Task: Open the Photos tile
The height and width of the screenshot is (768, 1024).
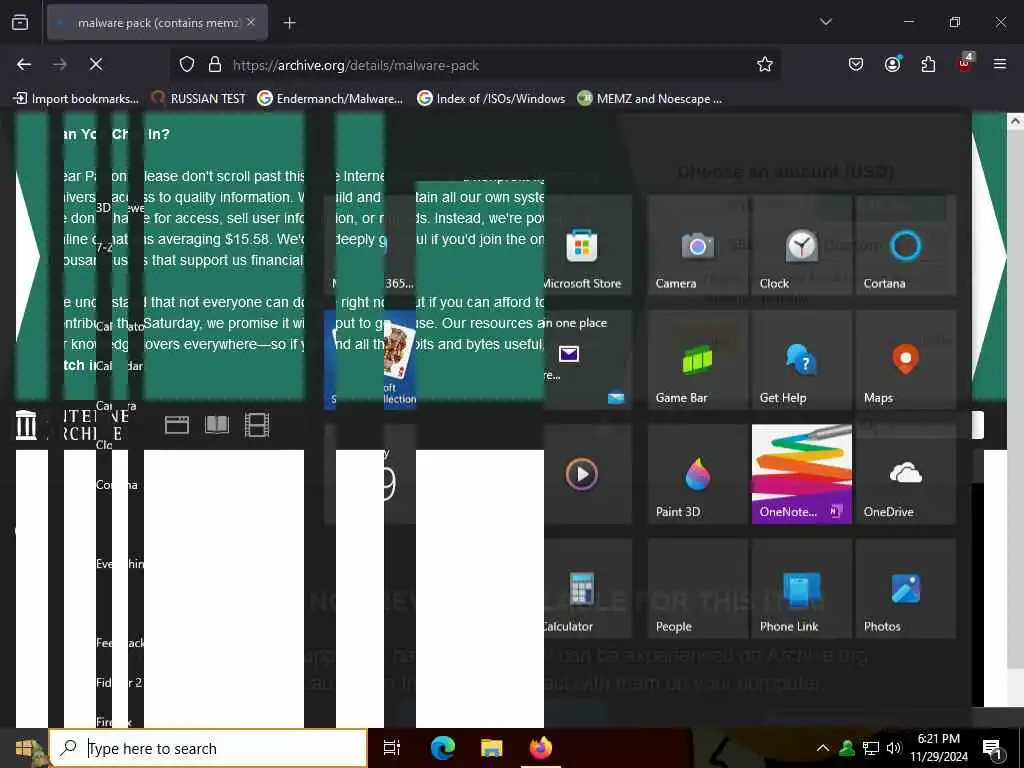Action: coord(906,588)
